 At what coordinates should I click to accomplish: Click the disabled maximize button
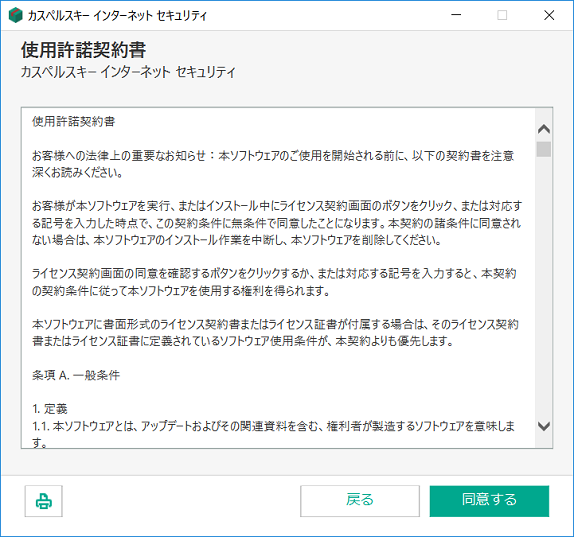tap(502, 15)
